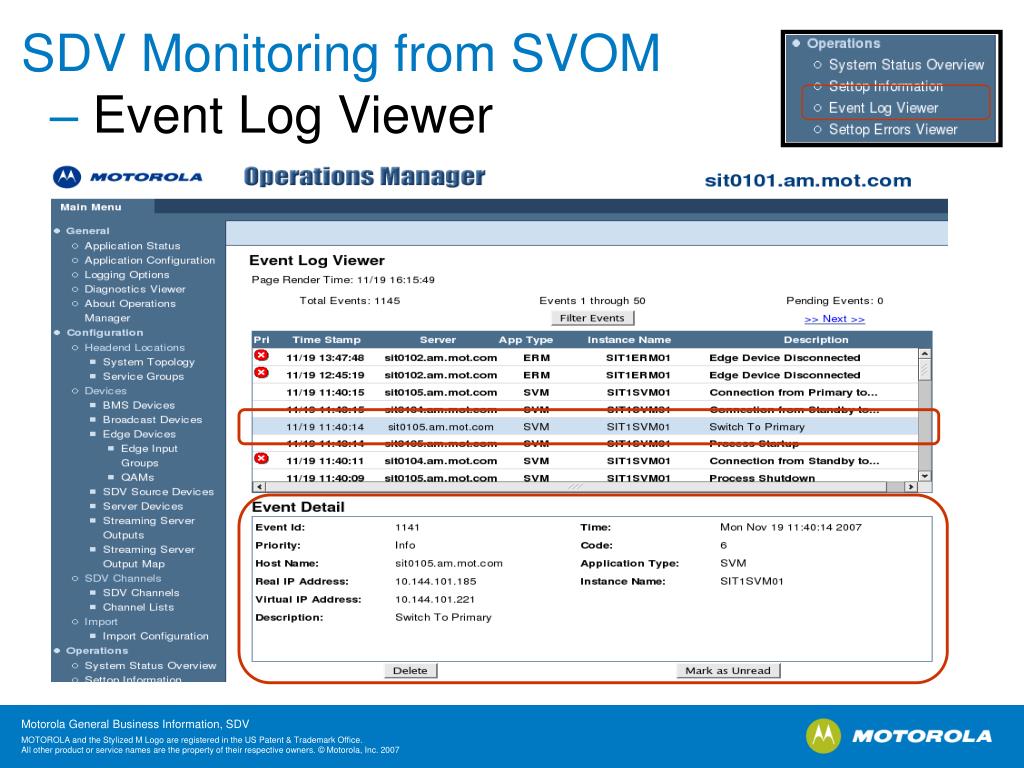Image resolution: width=1024 pixels, height=768 pixels.
Task: Select 11/19 13:47:48 Edge Device Disconnected row
Action: (585, 358)
